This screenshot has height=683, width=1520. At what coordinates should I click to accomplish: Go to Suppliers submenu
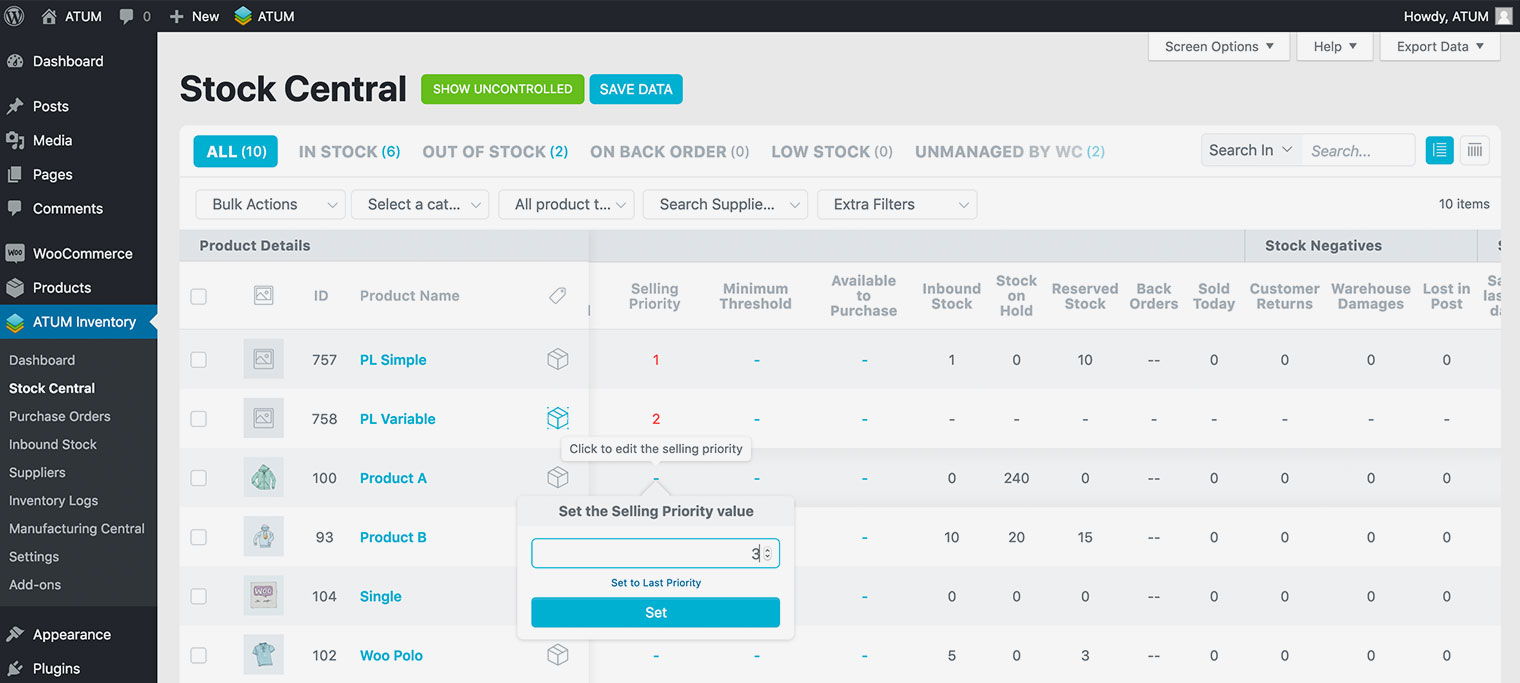pos(37,472)
